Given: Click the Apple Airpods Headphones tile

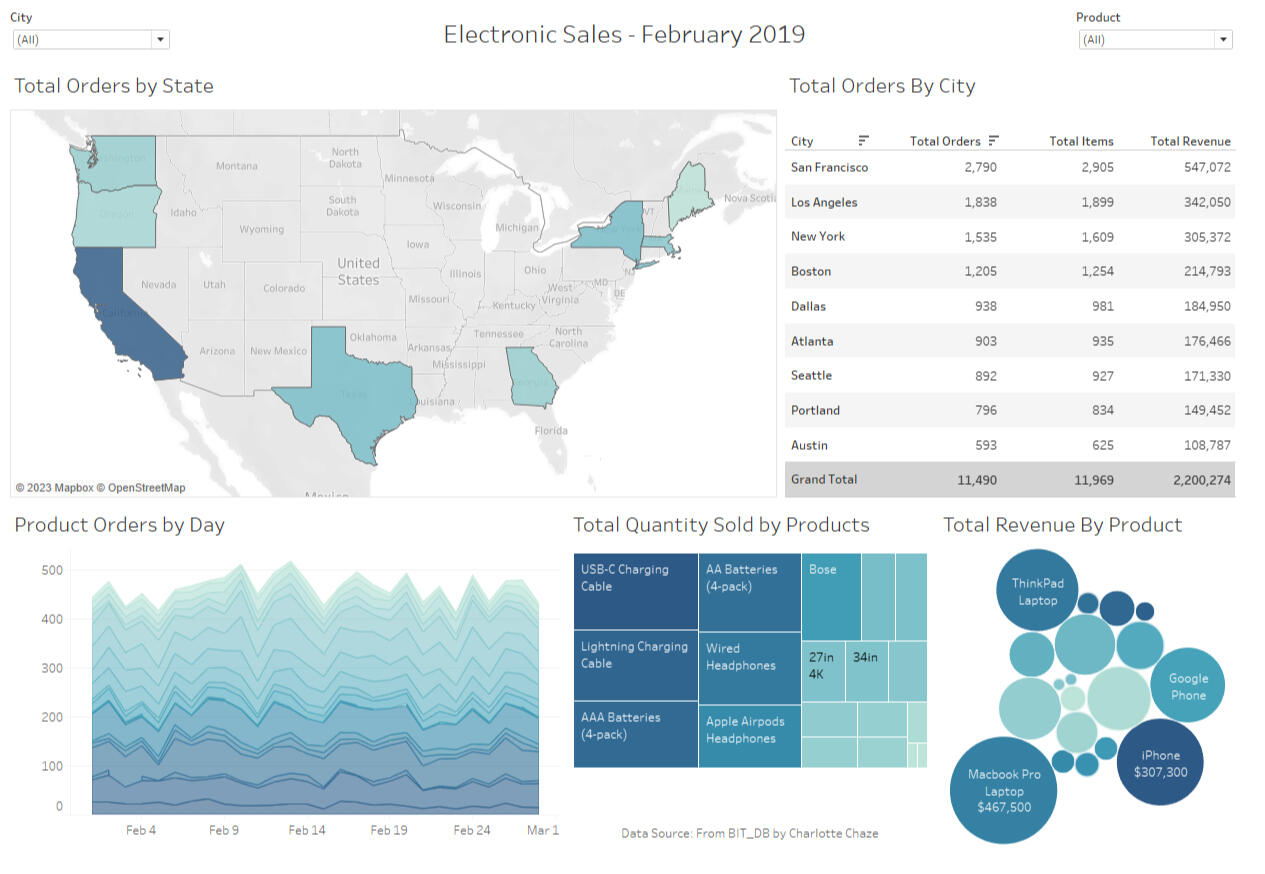Looking at the screenshot, I should coord(749,735).
